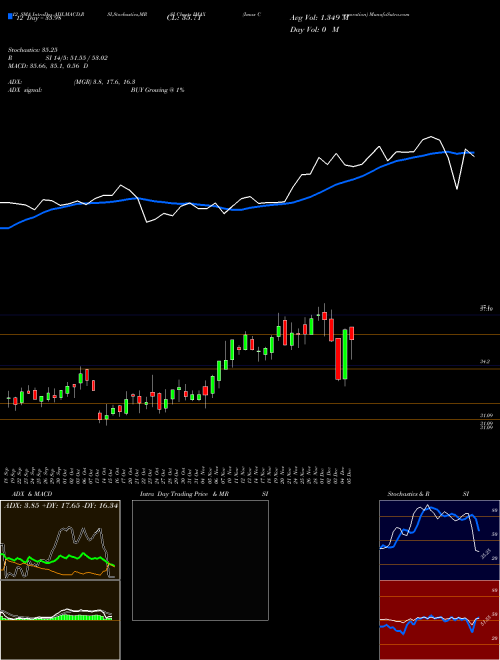Click the 'BUY Growing @ 1%' ADX signal text

(157, 90)
